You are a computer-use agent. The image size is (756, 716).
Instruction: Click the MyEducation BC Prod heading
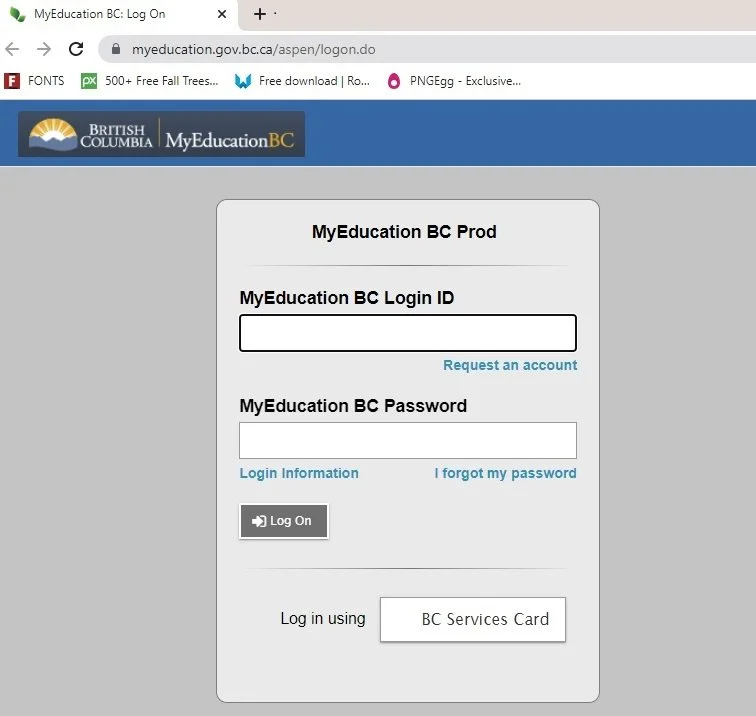[x=404, y=232]
